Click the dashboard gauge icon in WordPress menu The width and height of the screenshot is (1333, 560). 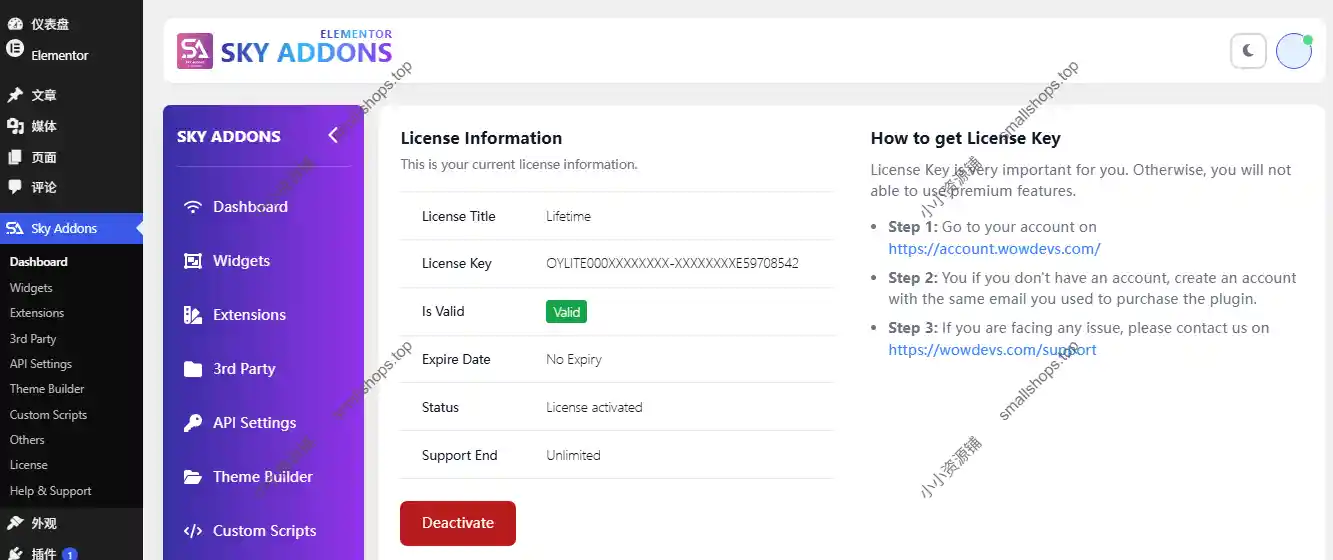(x=15, y=23)
